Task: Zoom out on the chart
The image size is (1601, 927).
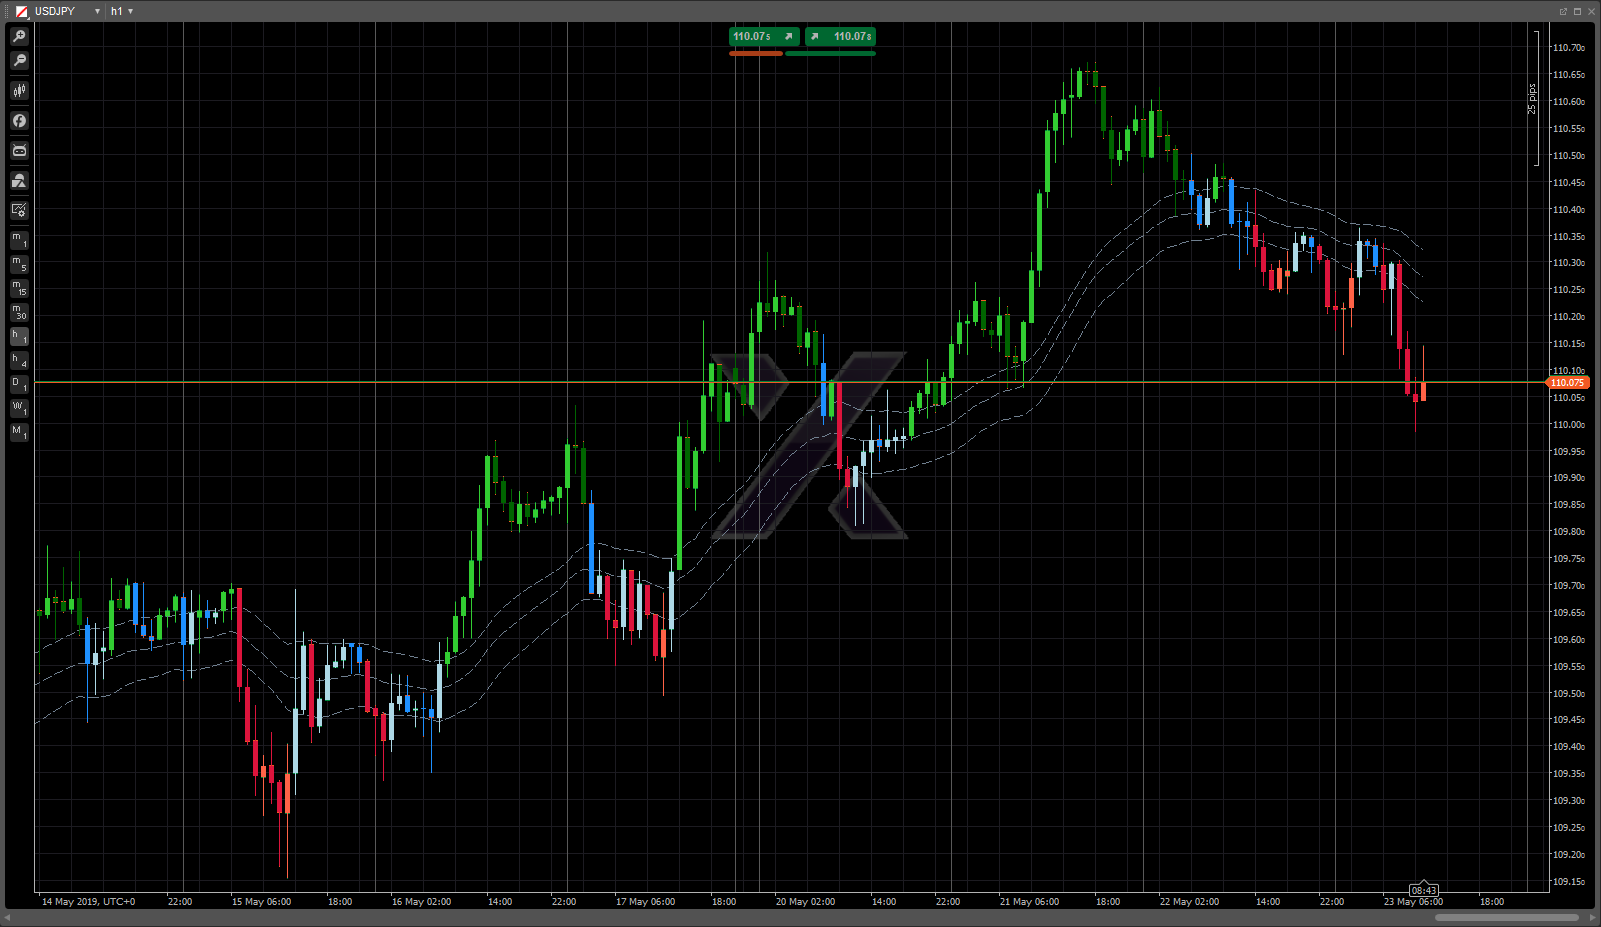Action: [19, 61]
